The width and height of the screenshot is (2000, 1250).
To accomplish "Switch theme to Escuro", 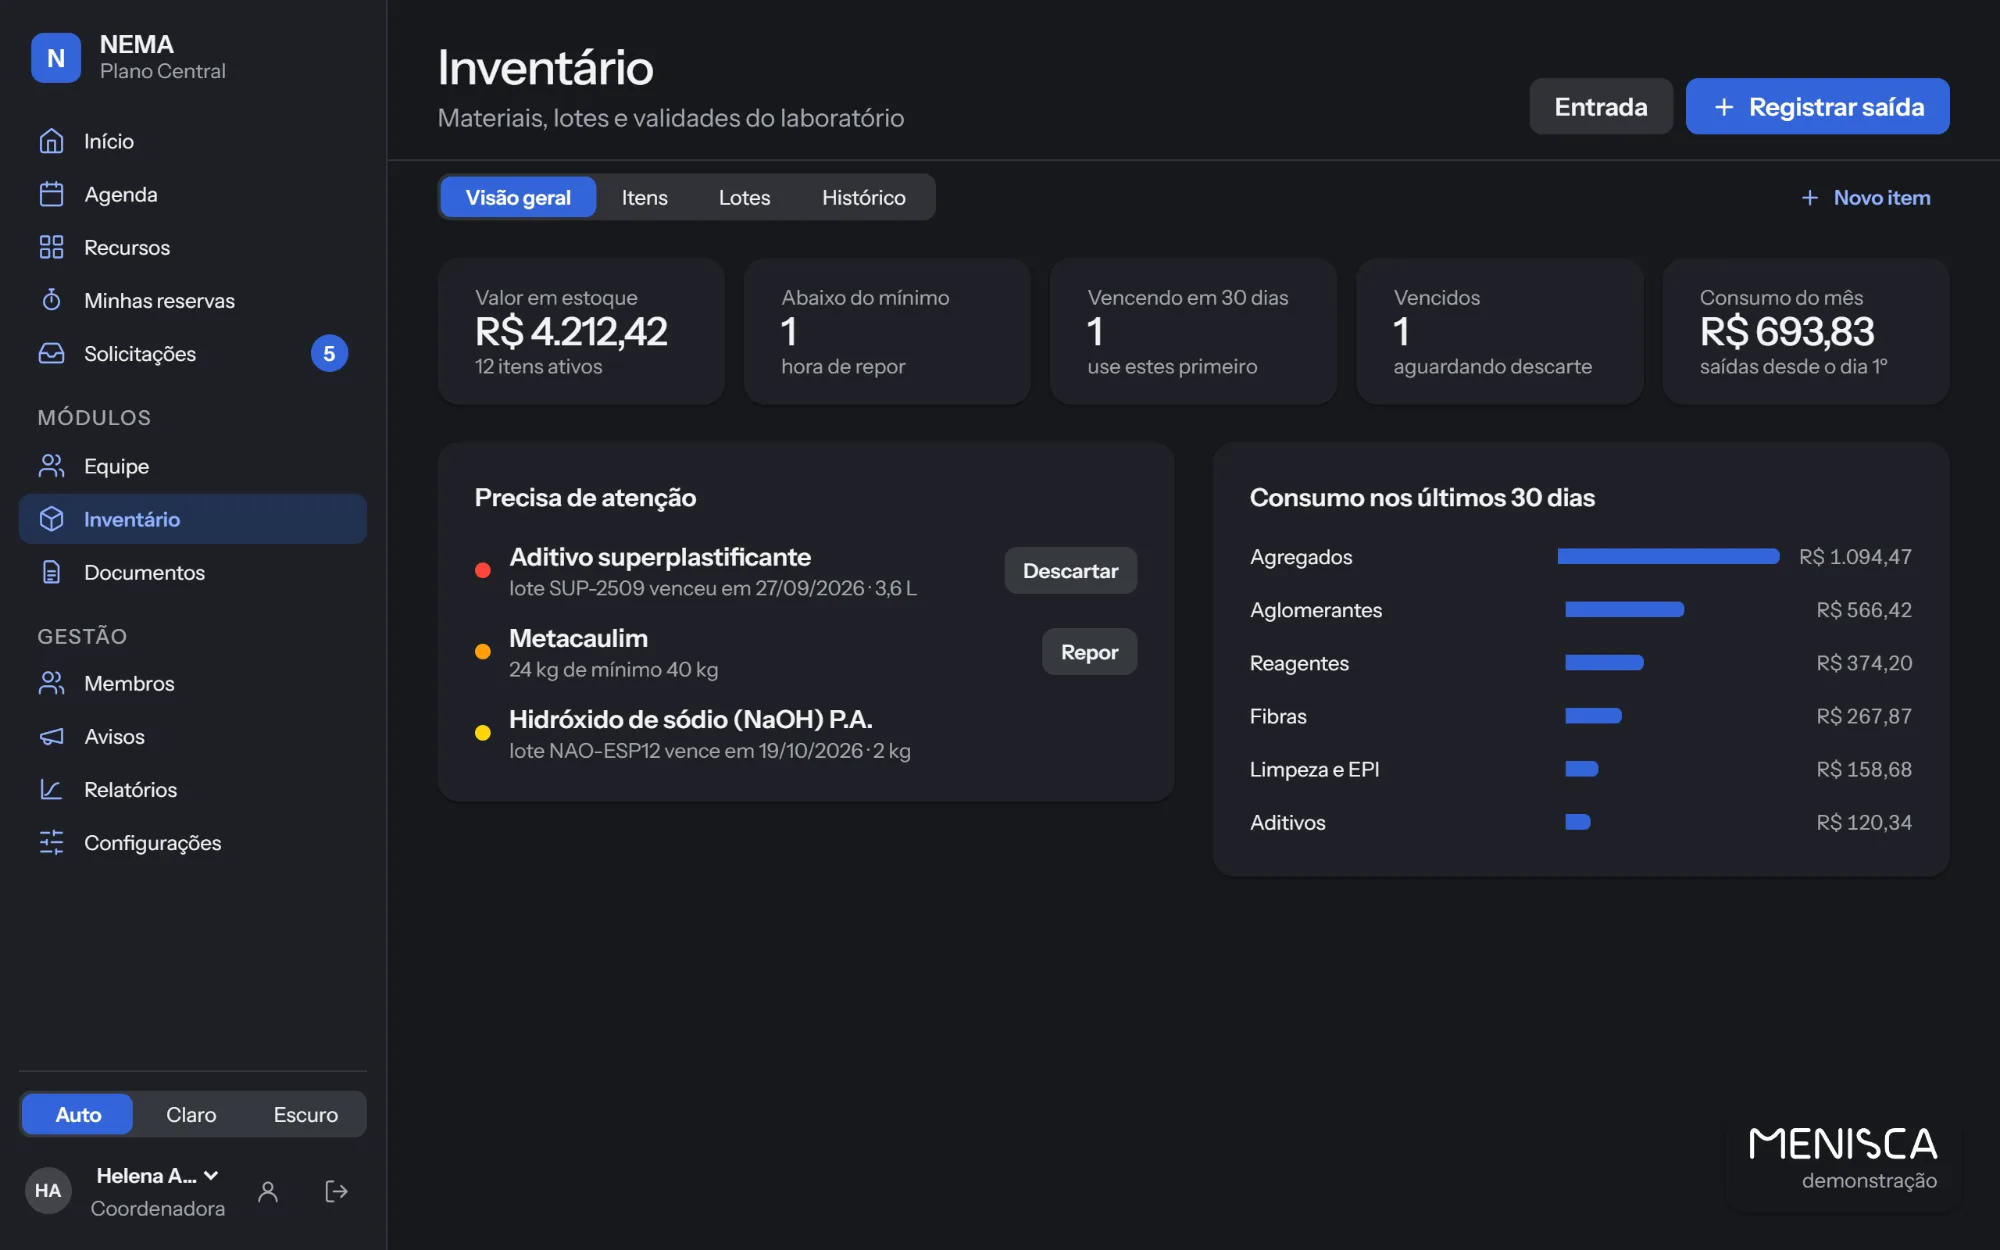I will tap(306, 1114).
